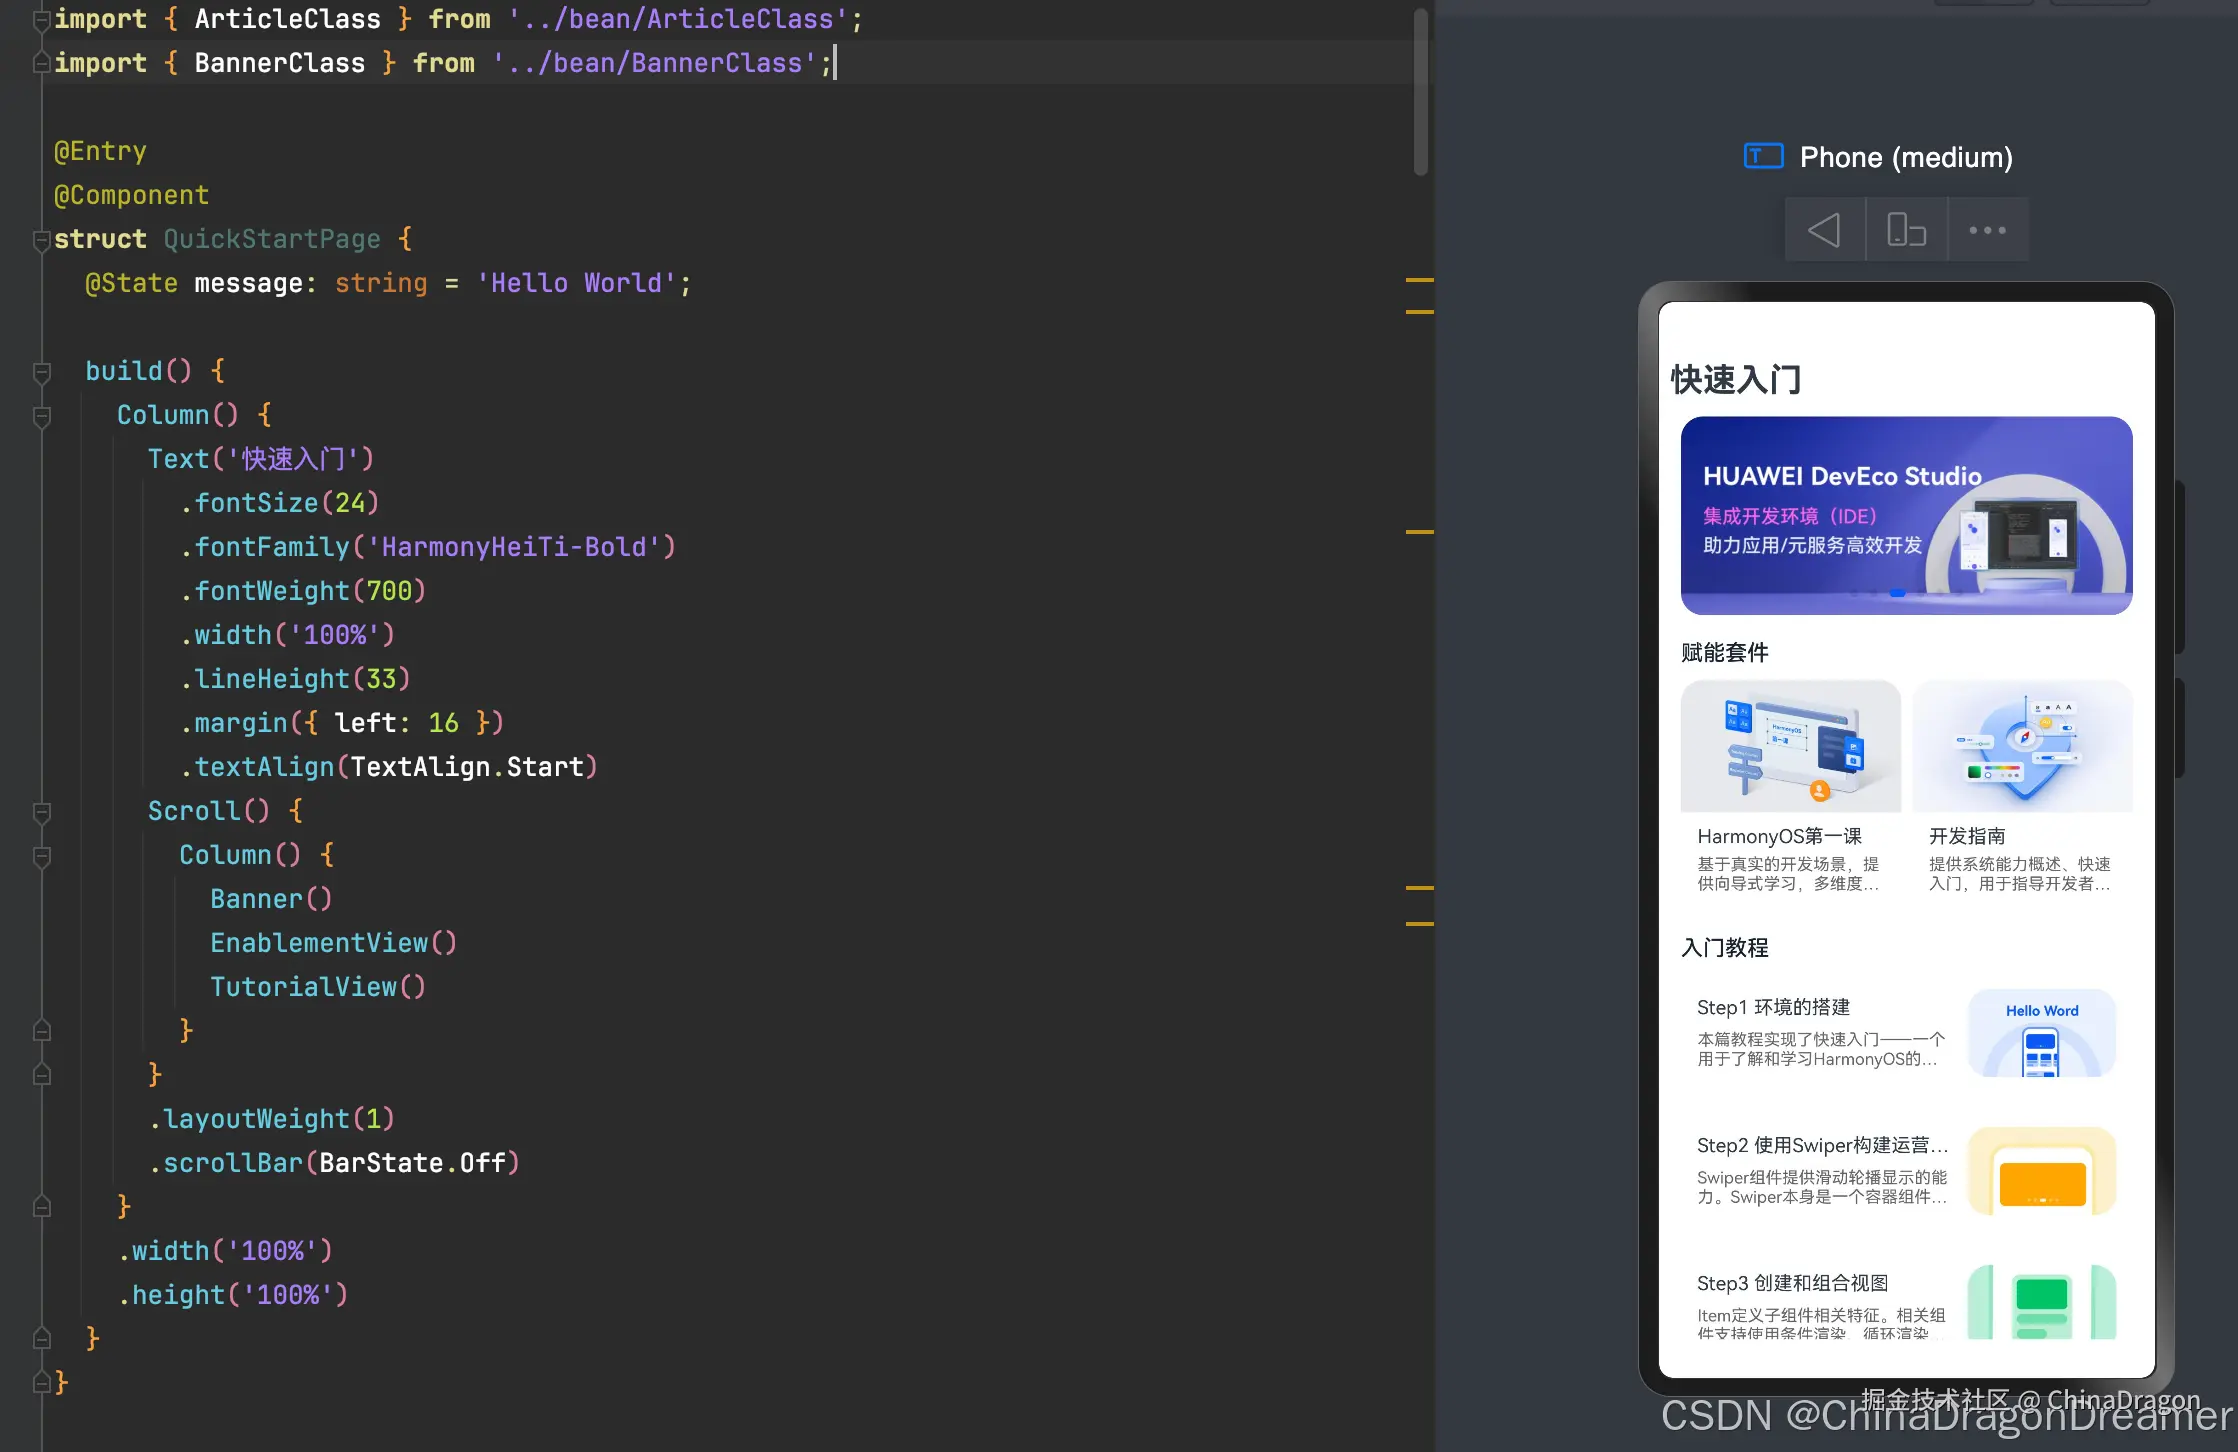Open the three-dots more options menu
Image resolution: width=2238 pixels, height=1452 pixels.
pyautogui.click(x=1987, y=230)
